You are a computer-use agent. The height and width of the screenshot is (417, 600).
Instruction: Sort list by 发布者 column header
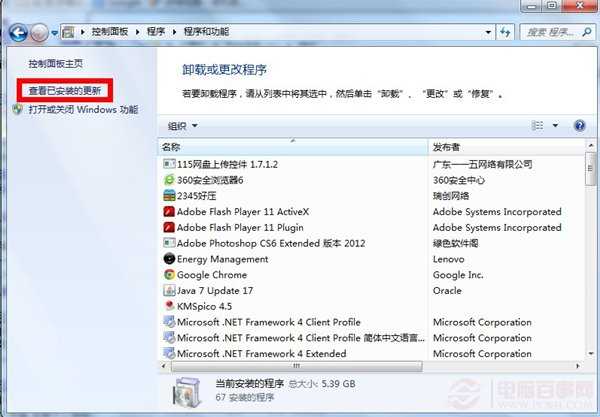point(506,147)
